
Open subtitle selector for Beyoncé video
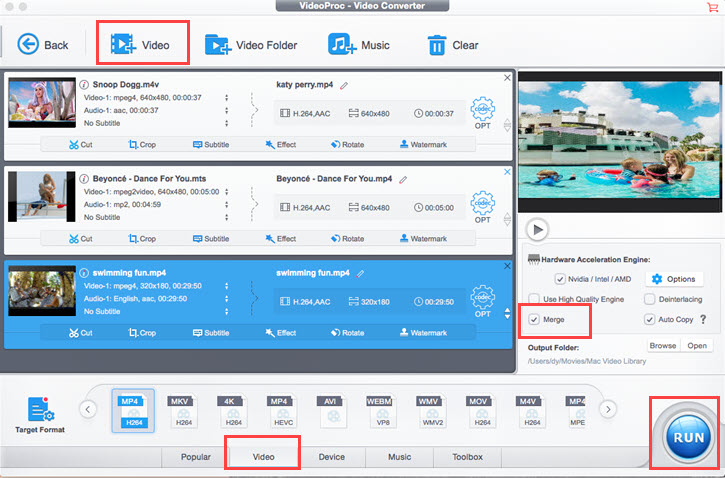[227, 217]
